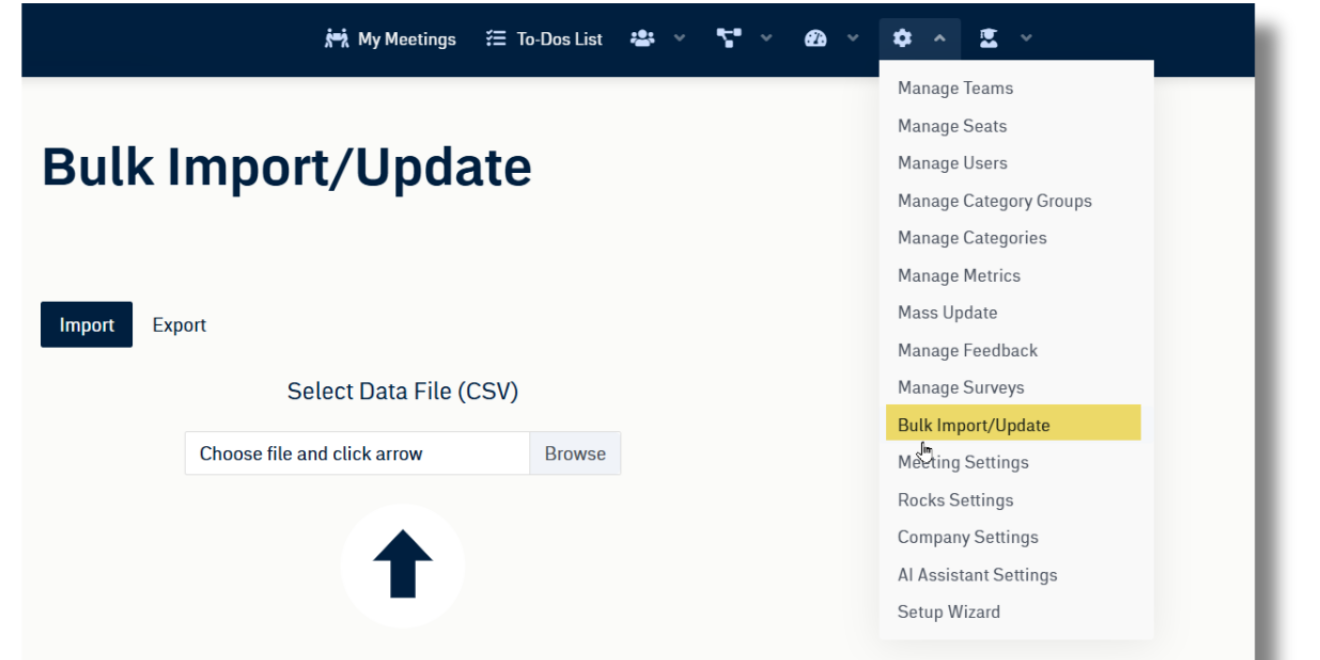Select the Import tab
Image resolution: width=1320 pixels, height=660 pixels.
click(x=86, y=325)
